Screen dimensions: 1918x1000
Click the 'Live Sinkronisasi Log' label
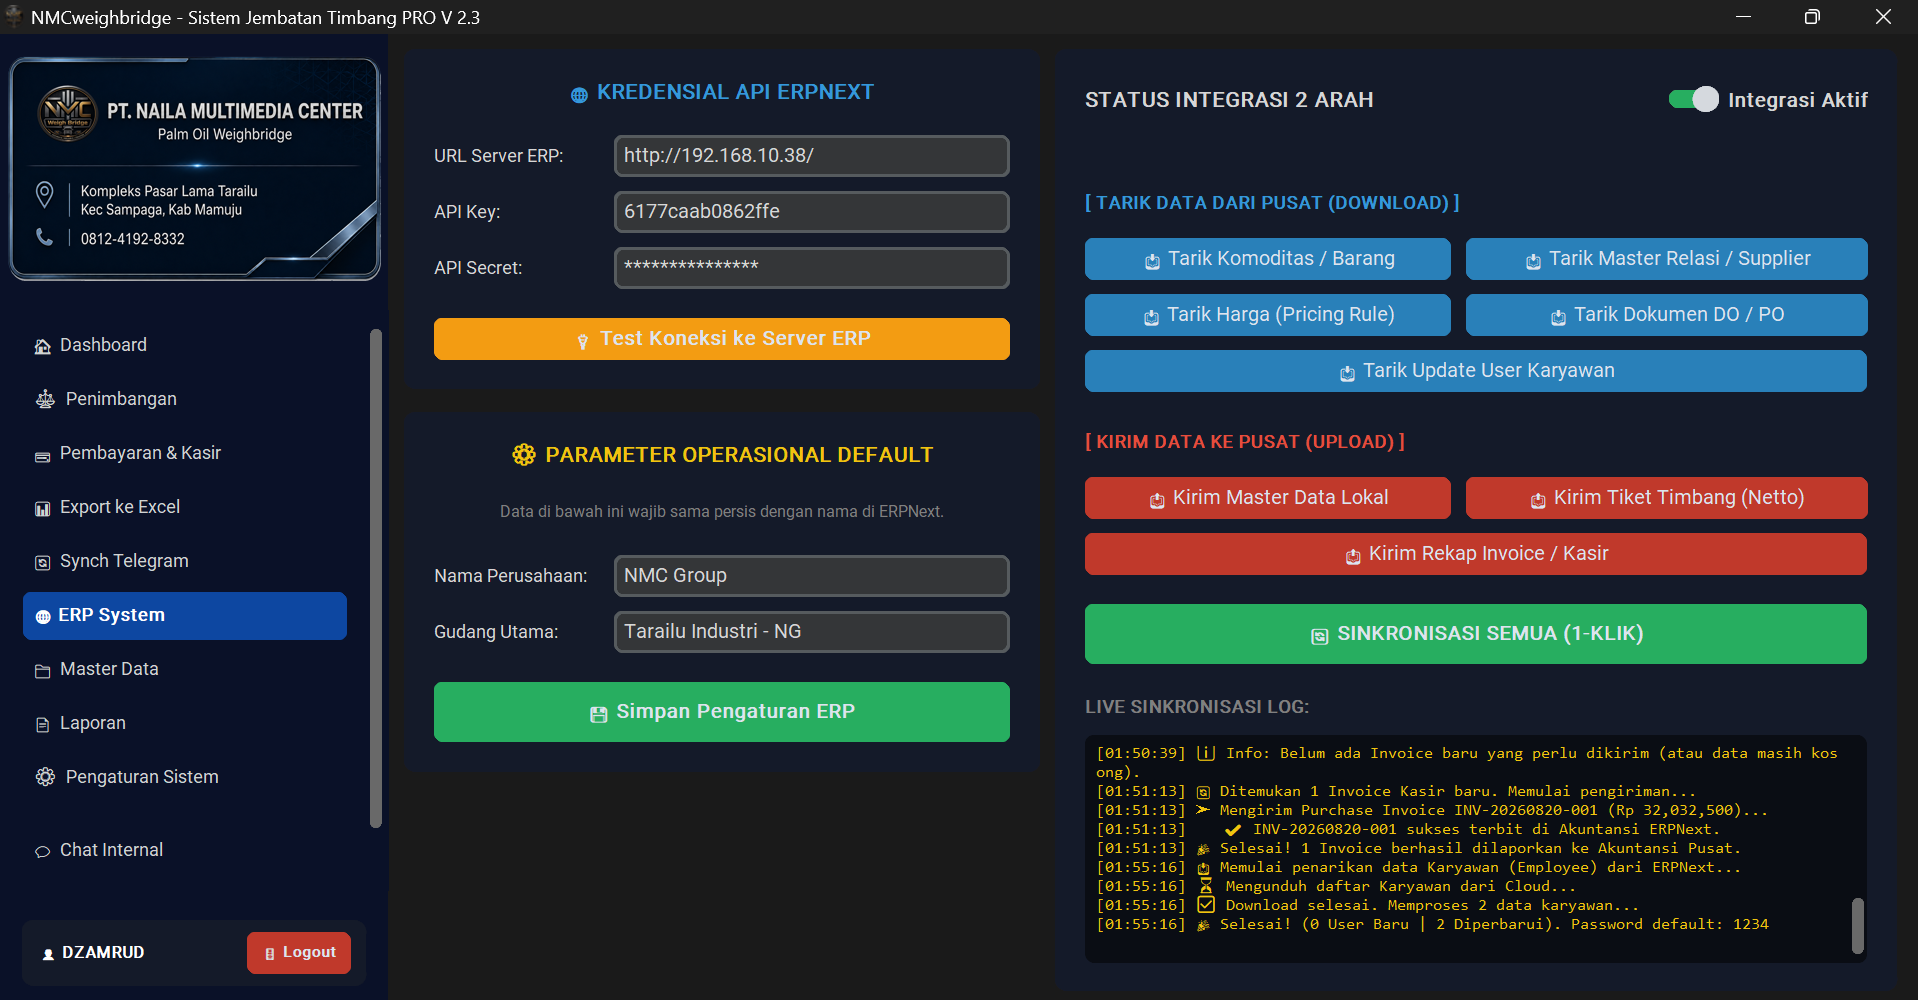(x=1197, y=707)
